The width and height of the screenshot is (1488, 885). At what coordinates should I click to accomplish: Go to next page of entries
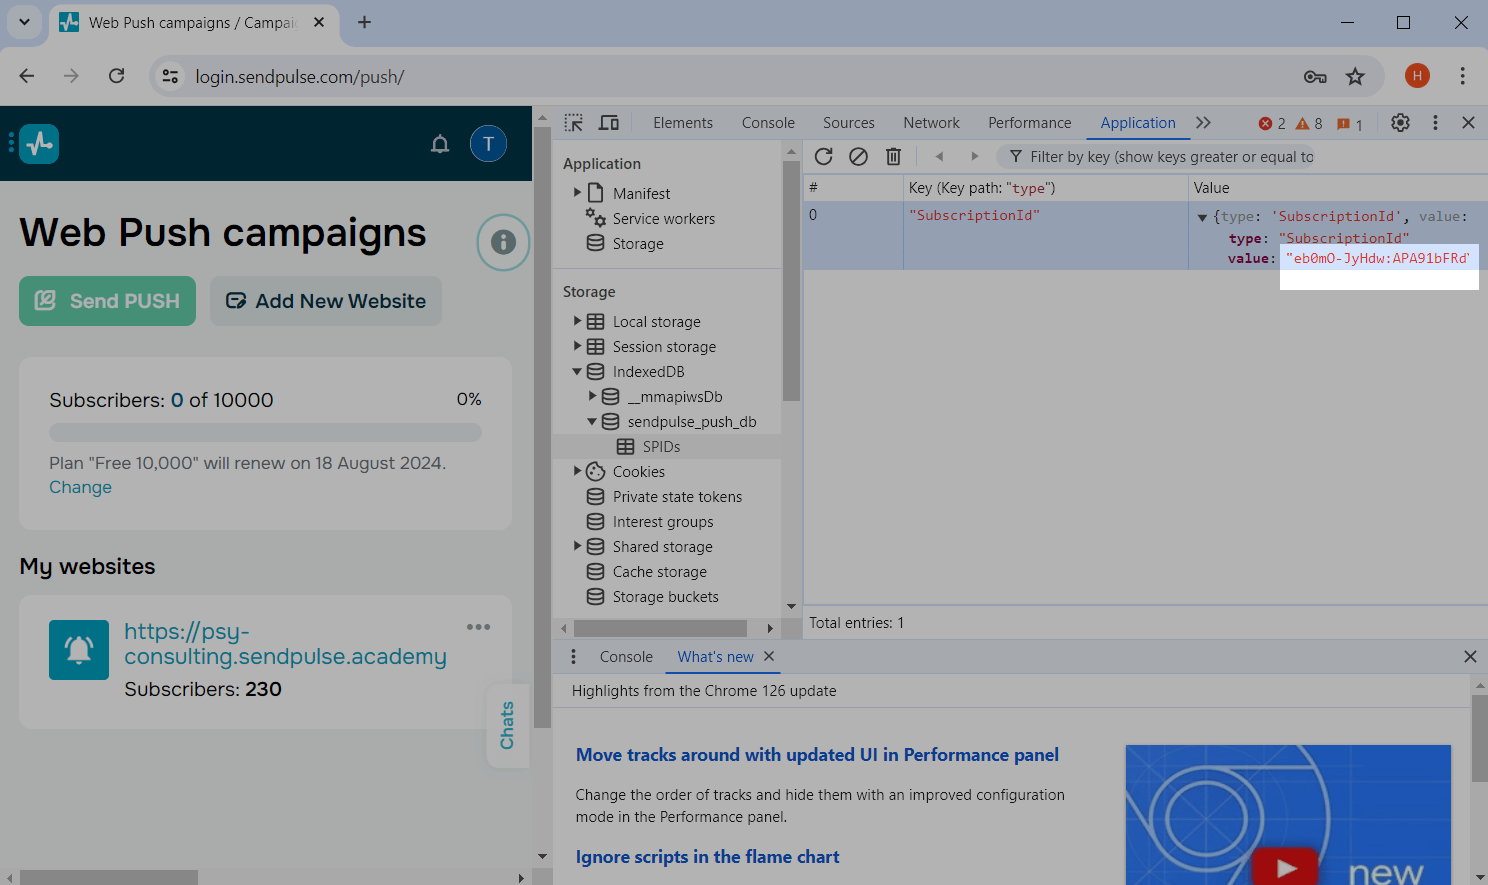tap(975, 156)
